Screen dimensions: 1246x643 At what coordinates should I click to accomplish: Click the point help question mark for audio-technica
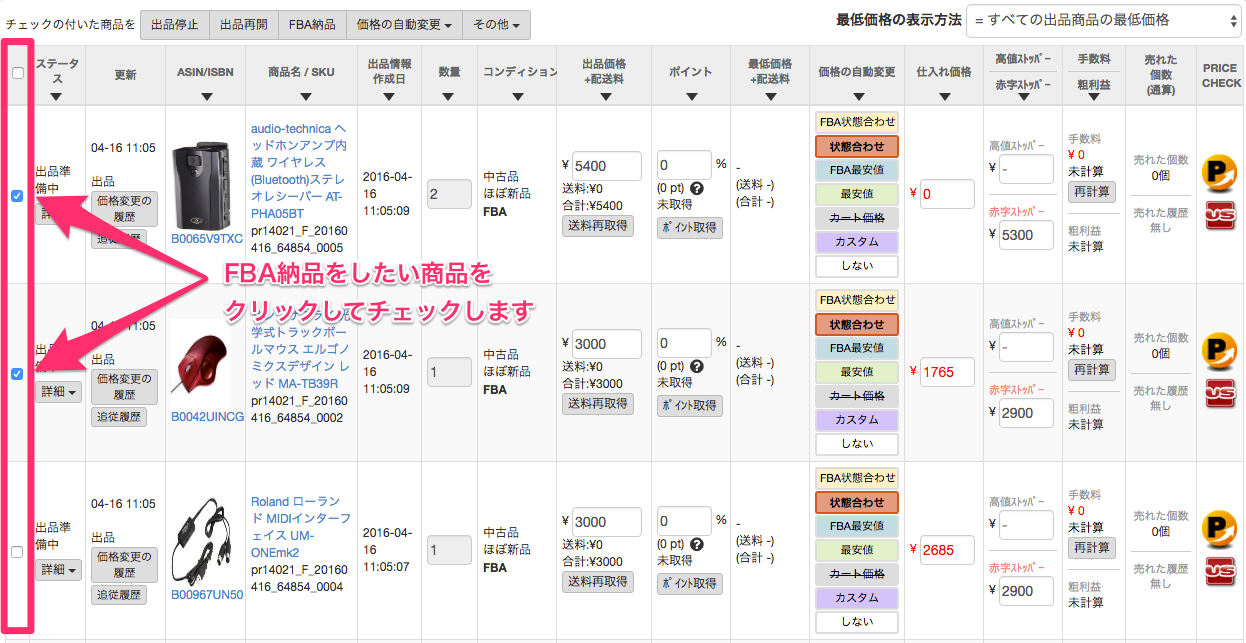coord(697,187)
